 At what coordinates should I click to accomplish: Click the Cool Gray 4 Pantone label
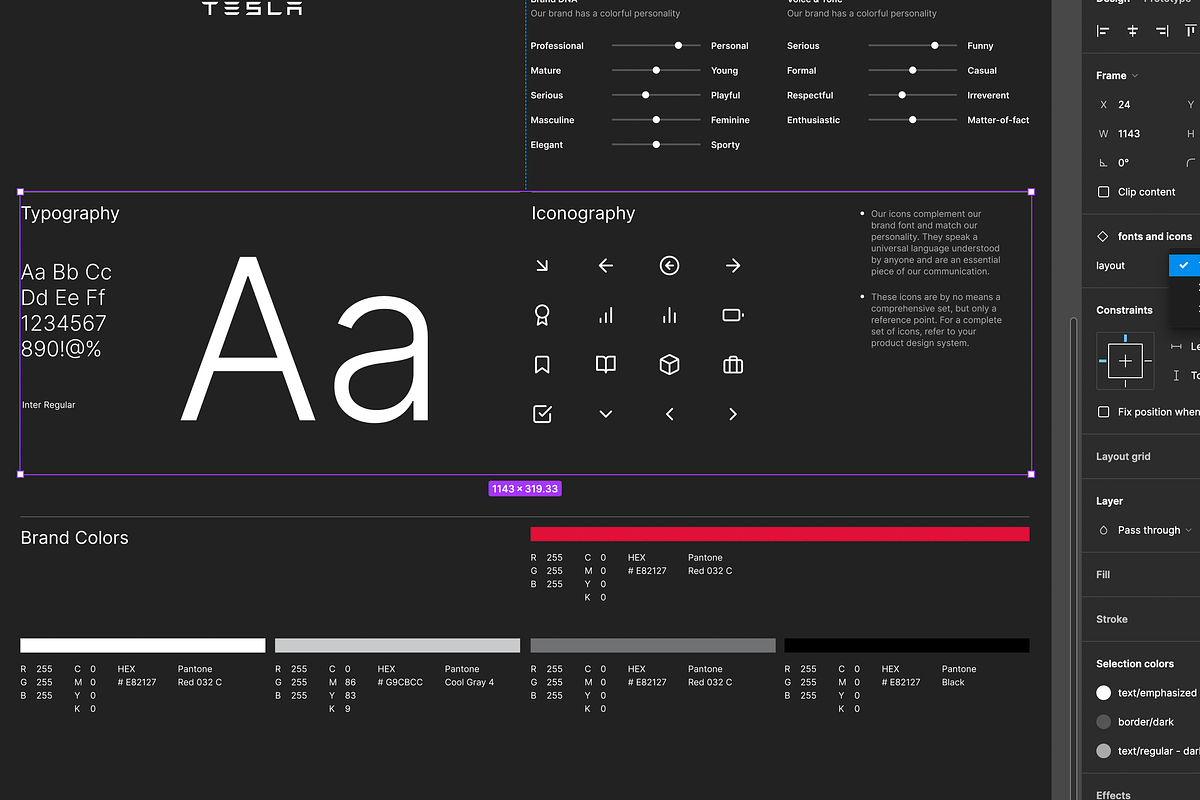click(469, 682)
